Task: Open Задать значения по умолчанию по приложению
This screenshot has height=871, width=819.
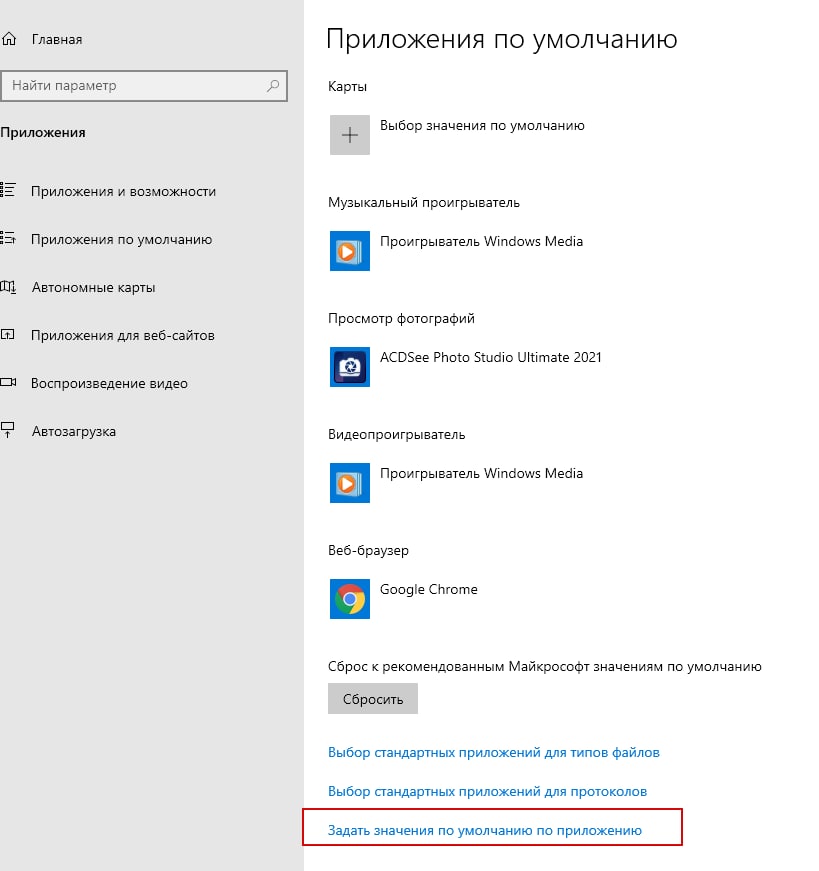Action: click(x=485, y=830)
